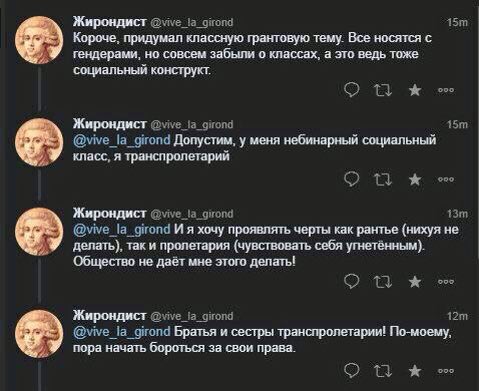The width and height of the screenshot is (479, 391).
Task: Retweet the Братья и сестры tweet
Action: (383, 371)
